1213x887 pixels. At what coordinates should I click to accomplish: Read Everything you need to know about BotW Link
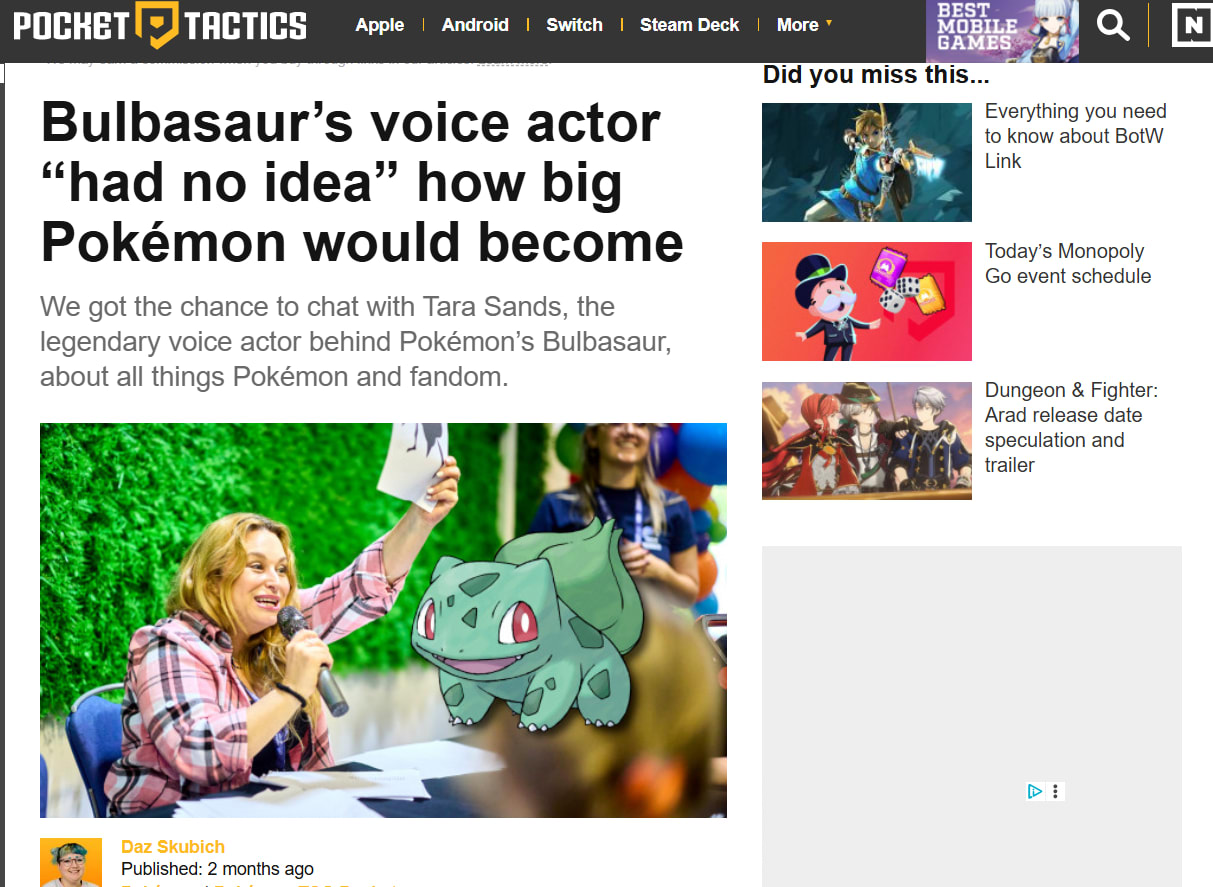(1075, 136)
